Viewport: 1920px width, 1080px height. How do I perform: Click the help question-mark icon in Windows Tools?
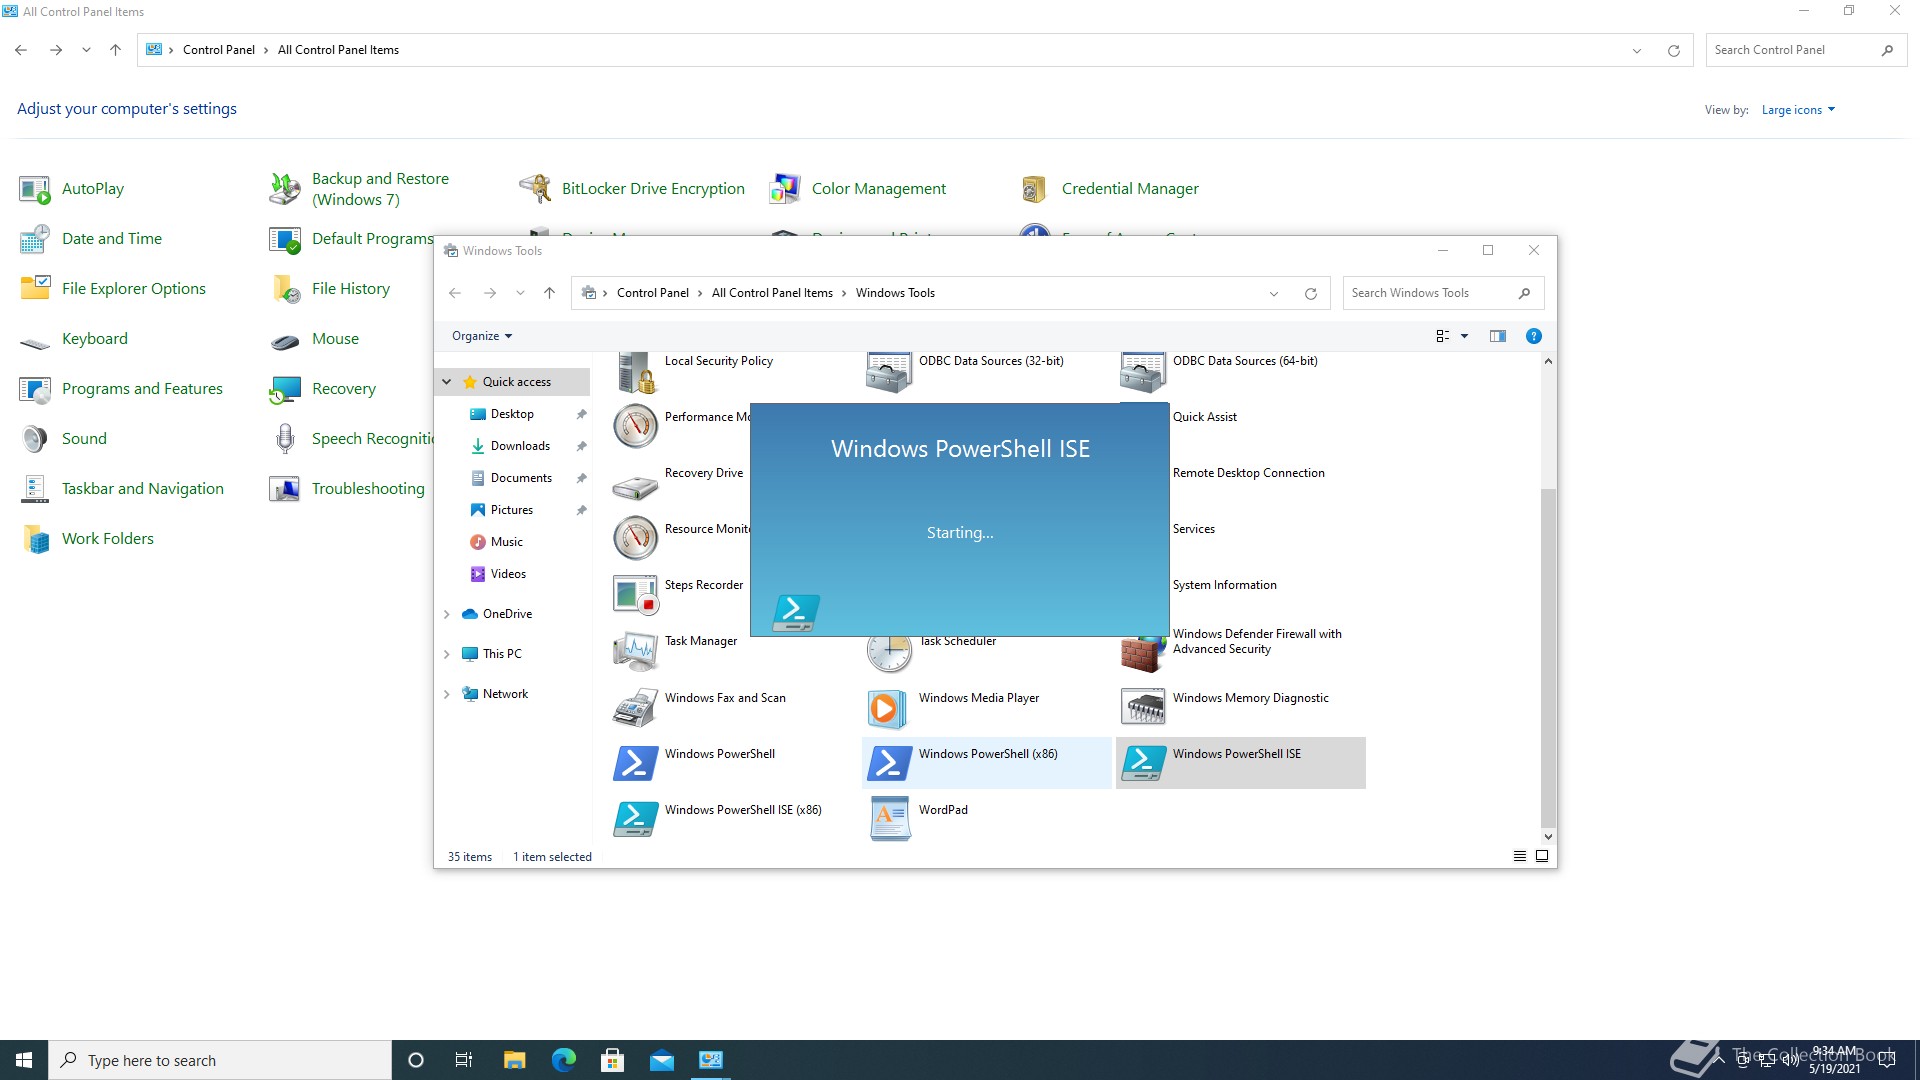(1533, 336)
